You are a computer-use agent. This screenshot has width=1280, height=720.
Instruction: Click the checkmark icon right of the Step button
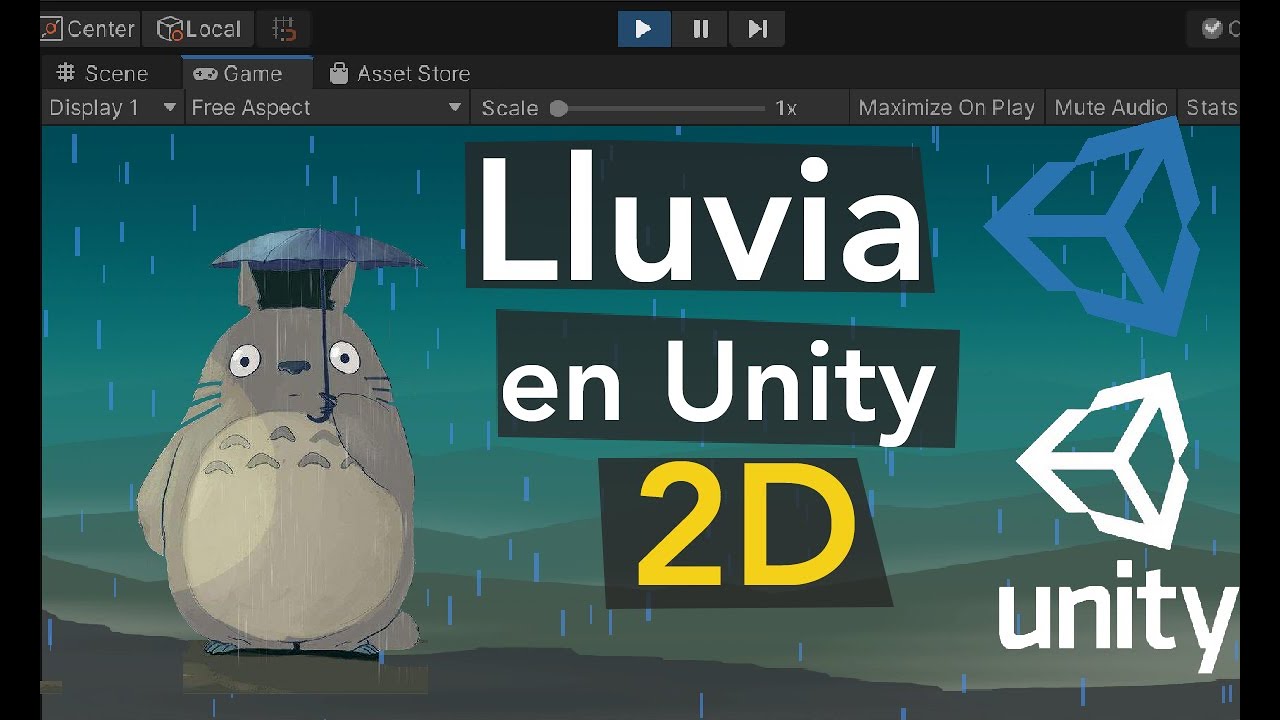click(x=1212, y=29)
